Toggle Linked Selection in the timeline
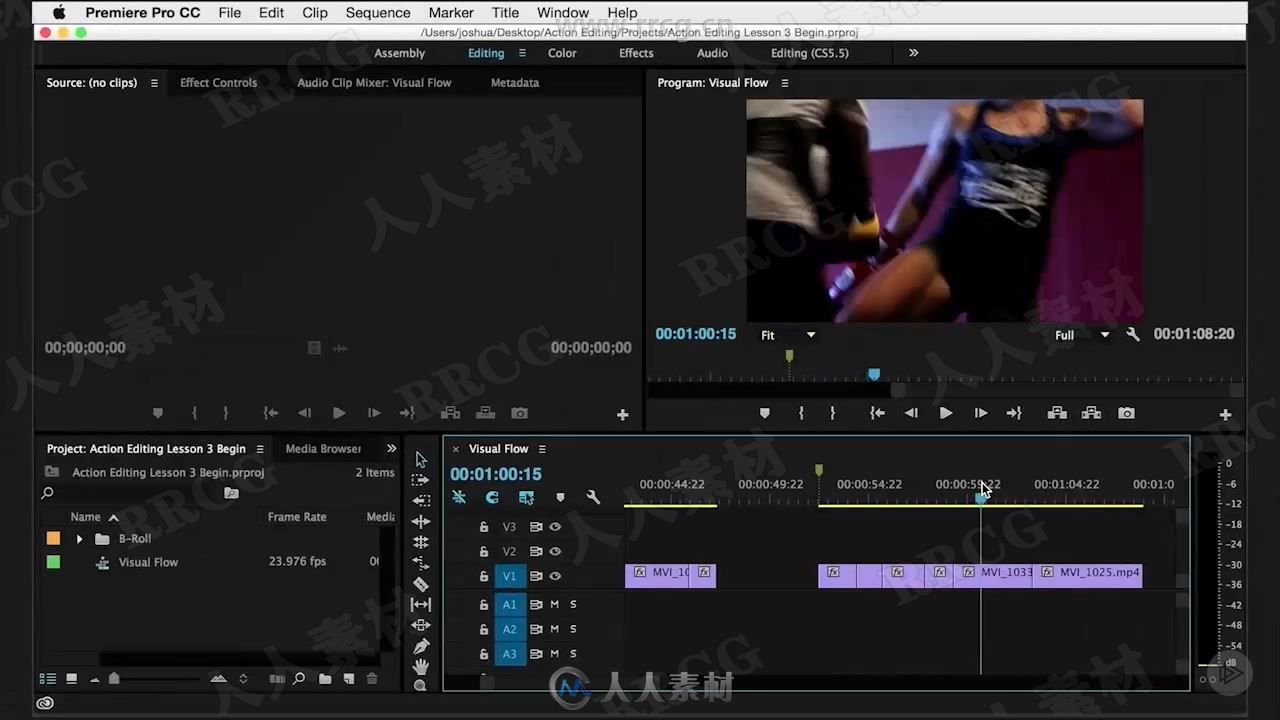This screenshot has height=720, width=1280. pos(526,497)
